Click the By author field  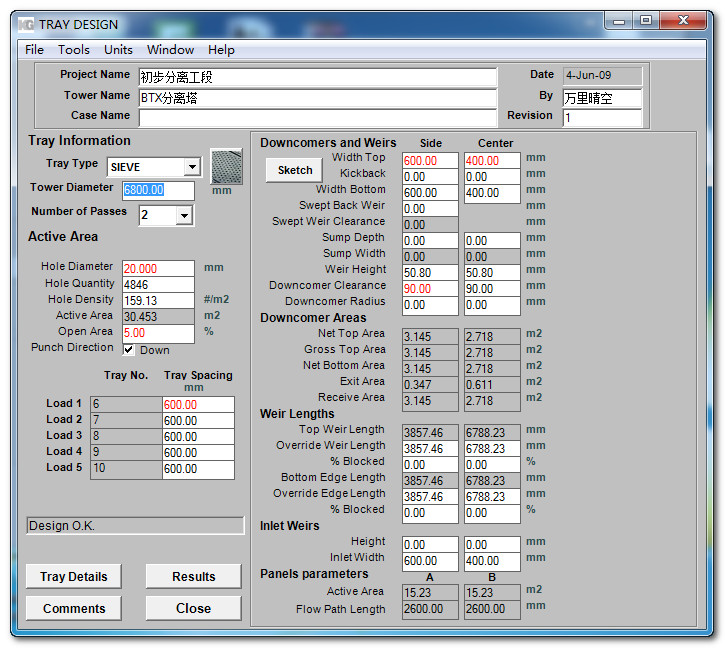point(602,98)
